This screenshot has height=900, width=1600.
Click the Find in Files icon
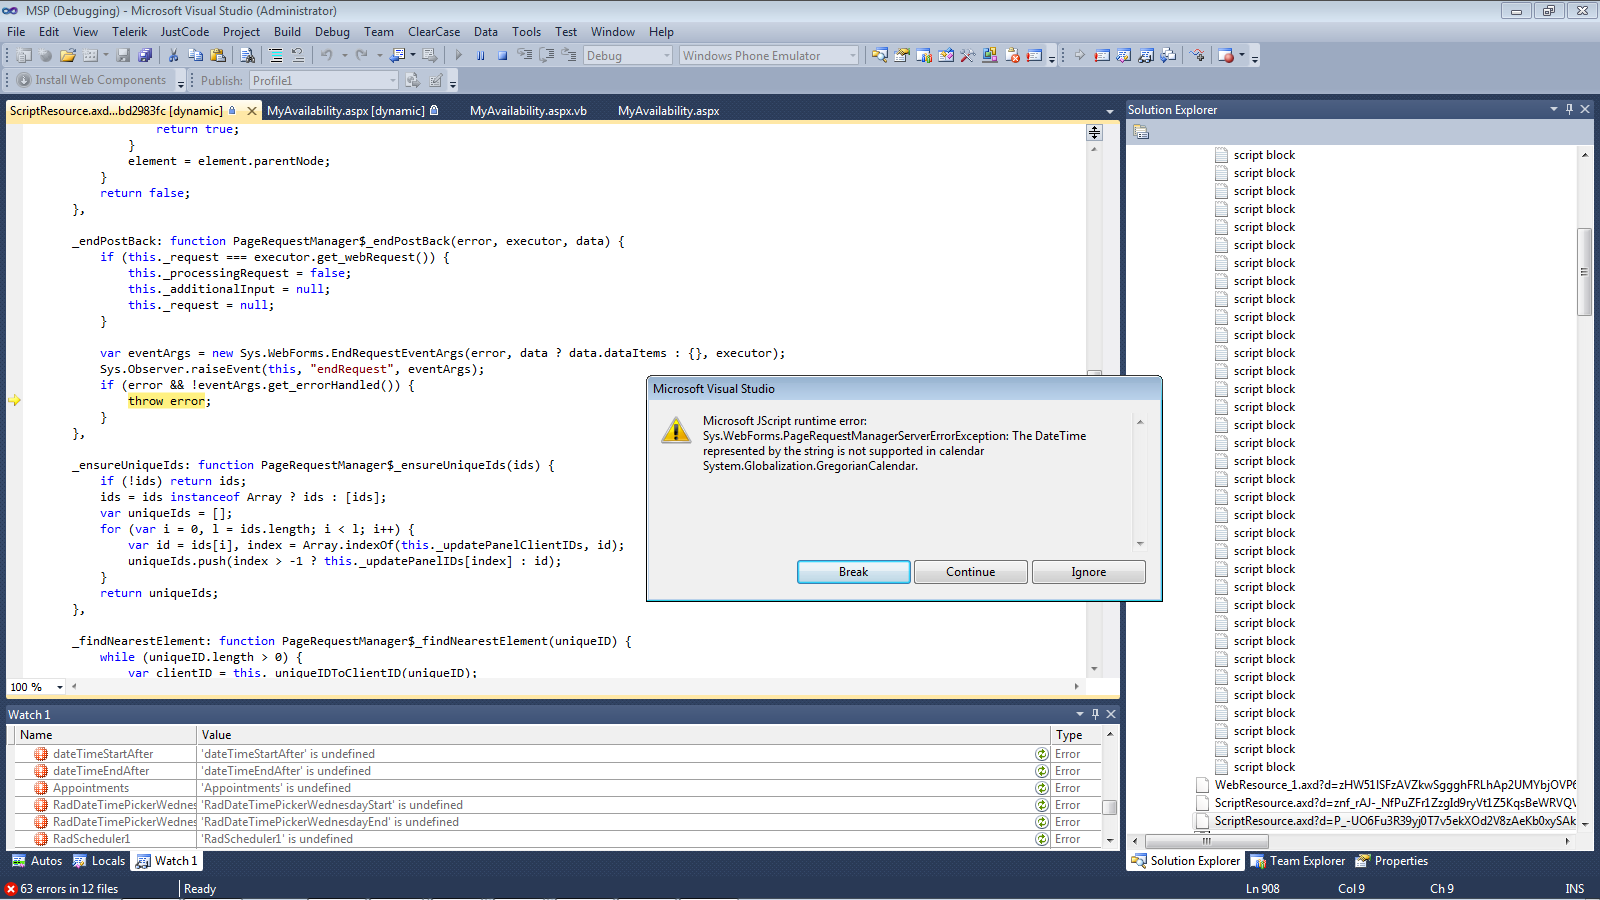click(247, 55)
